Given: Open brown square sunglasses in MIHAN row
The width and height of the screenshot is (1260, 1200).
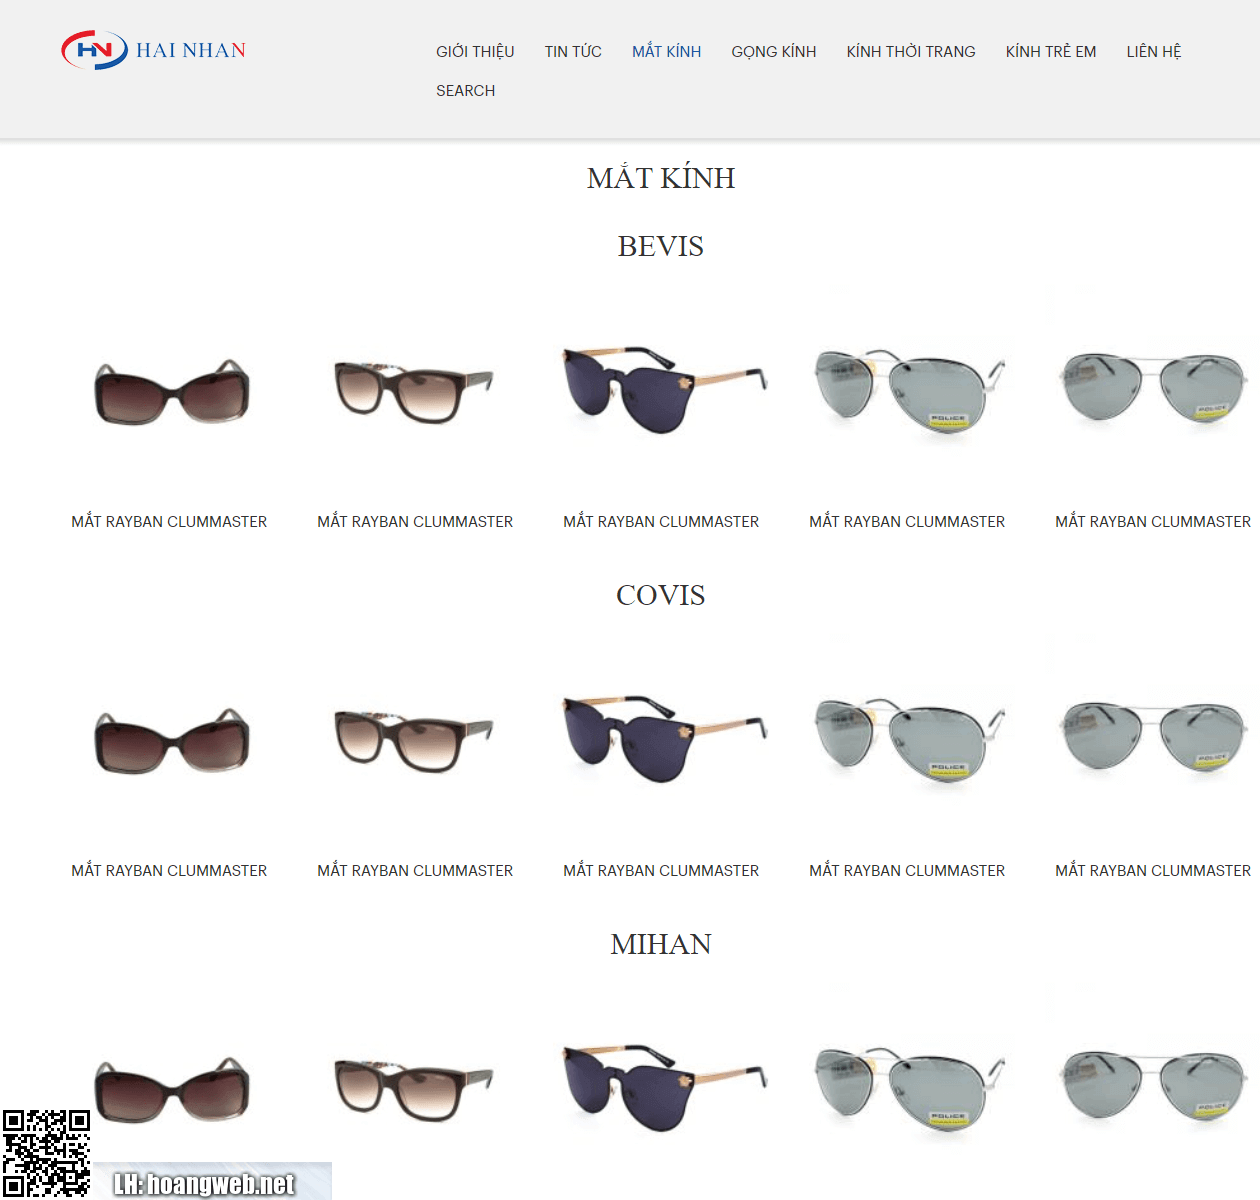Looking at the screenshot, I should 414,1090.
